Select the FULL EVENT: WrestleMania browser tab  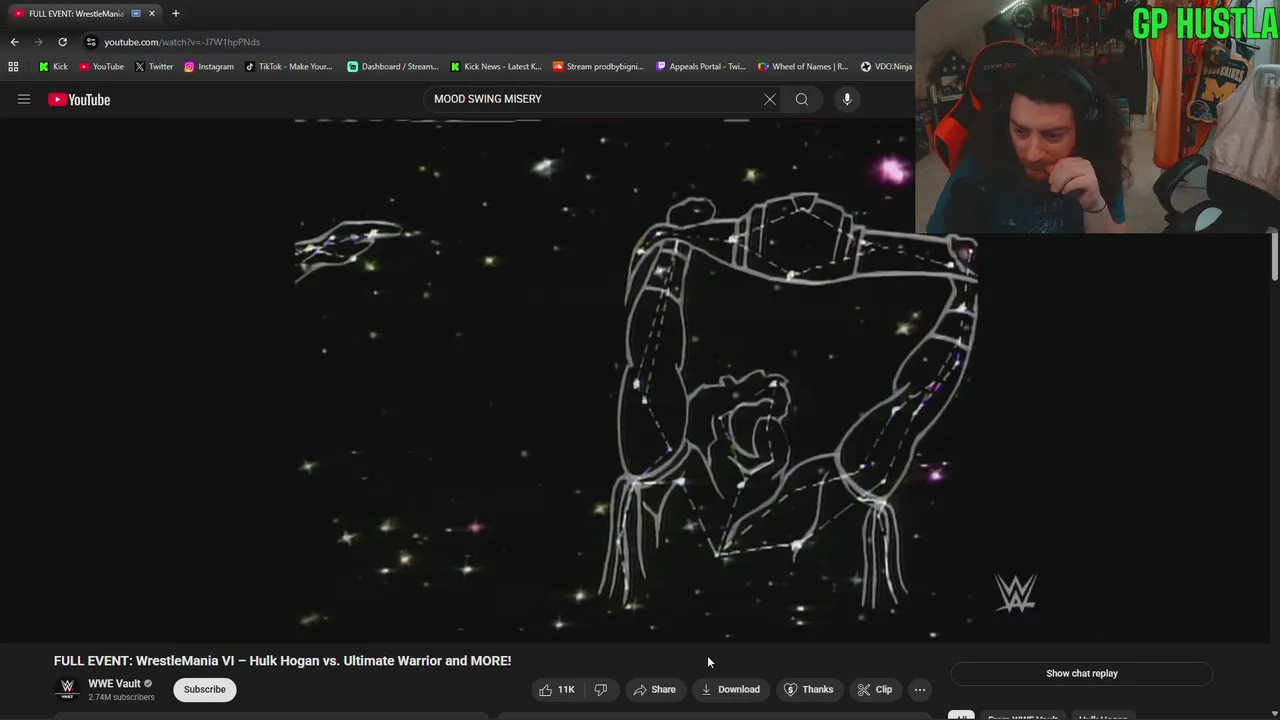(x=84, y=14)
